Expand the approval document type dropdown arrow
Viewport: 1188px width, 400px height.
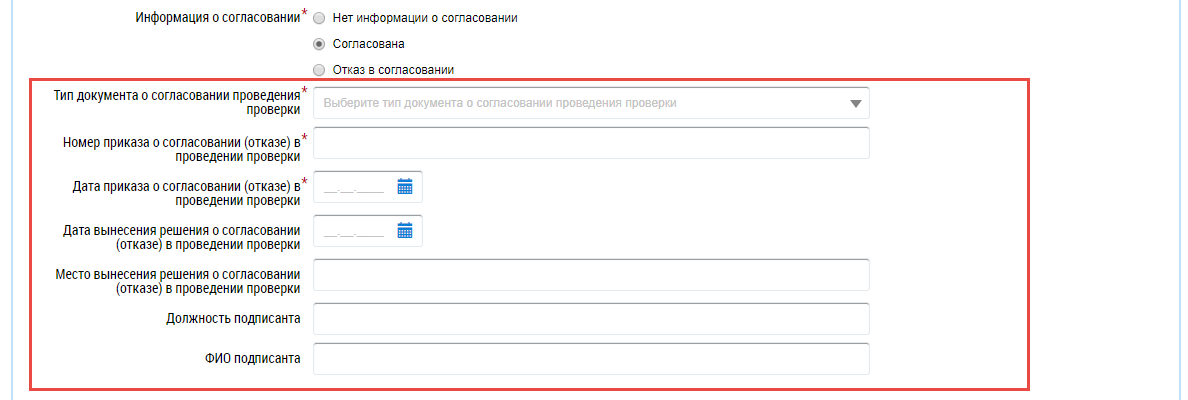click(x=855, y=103)
